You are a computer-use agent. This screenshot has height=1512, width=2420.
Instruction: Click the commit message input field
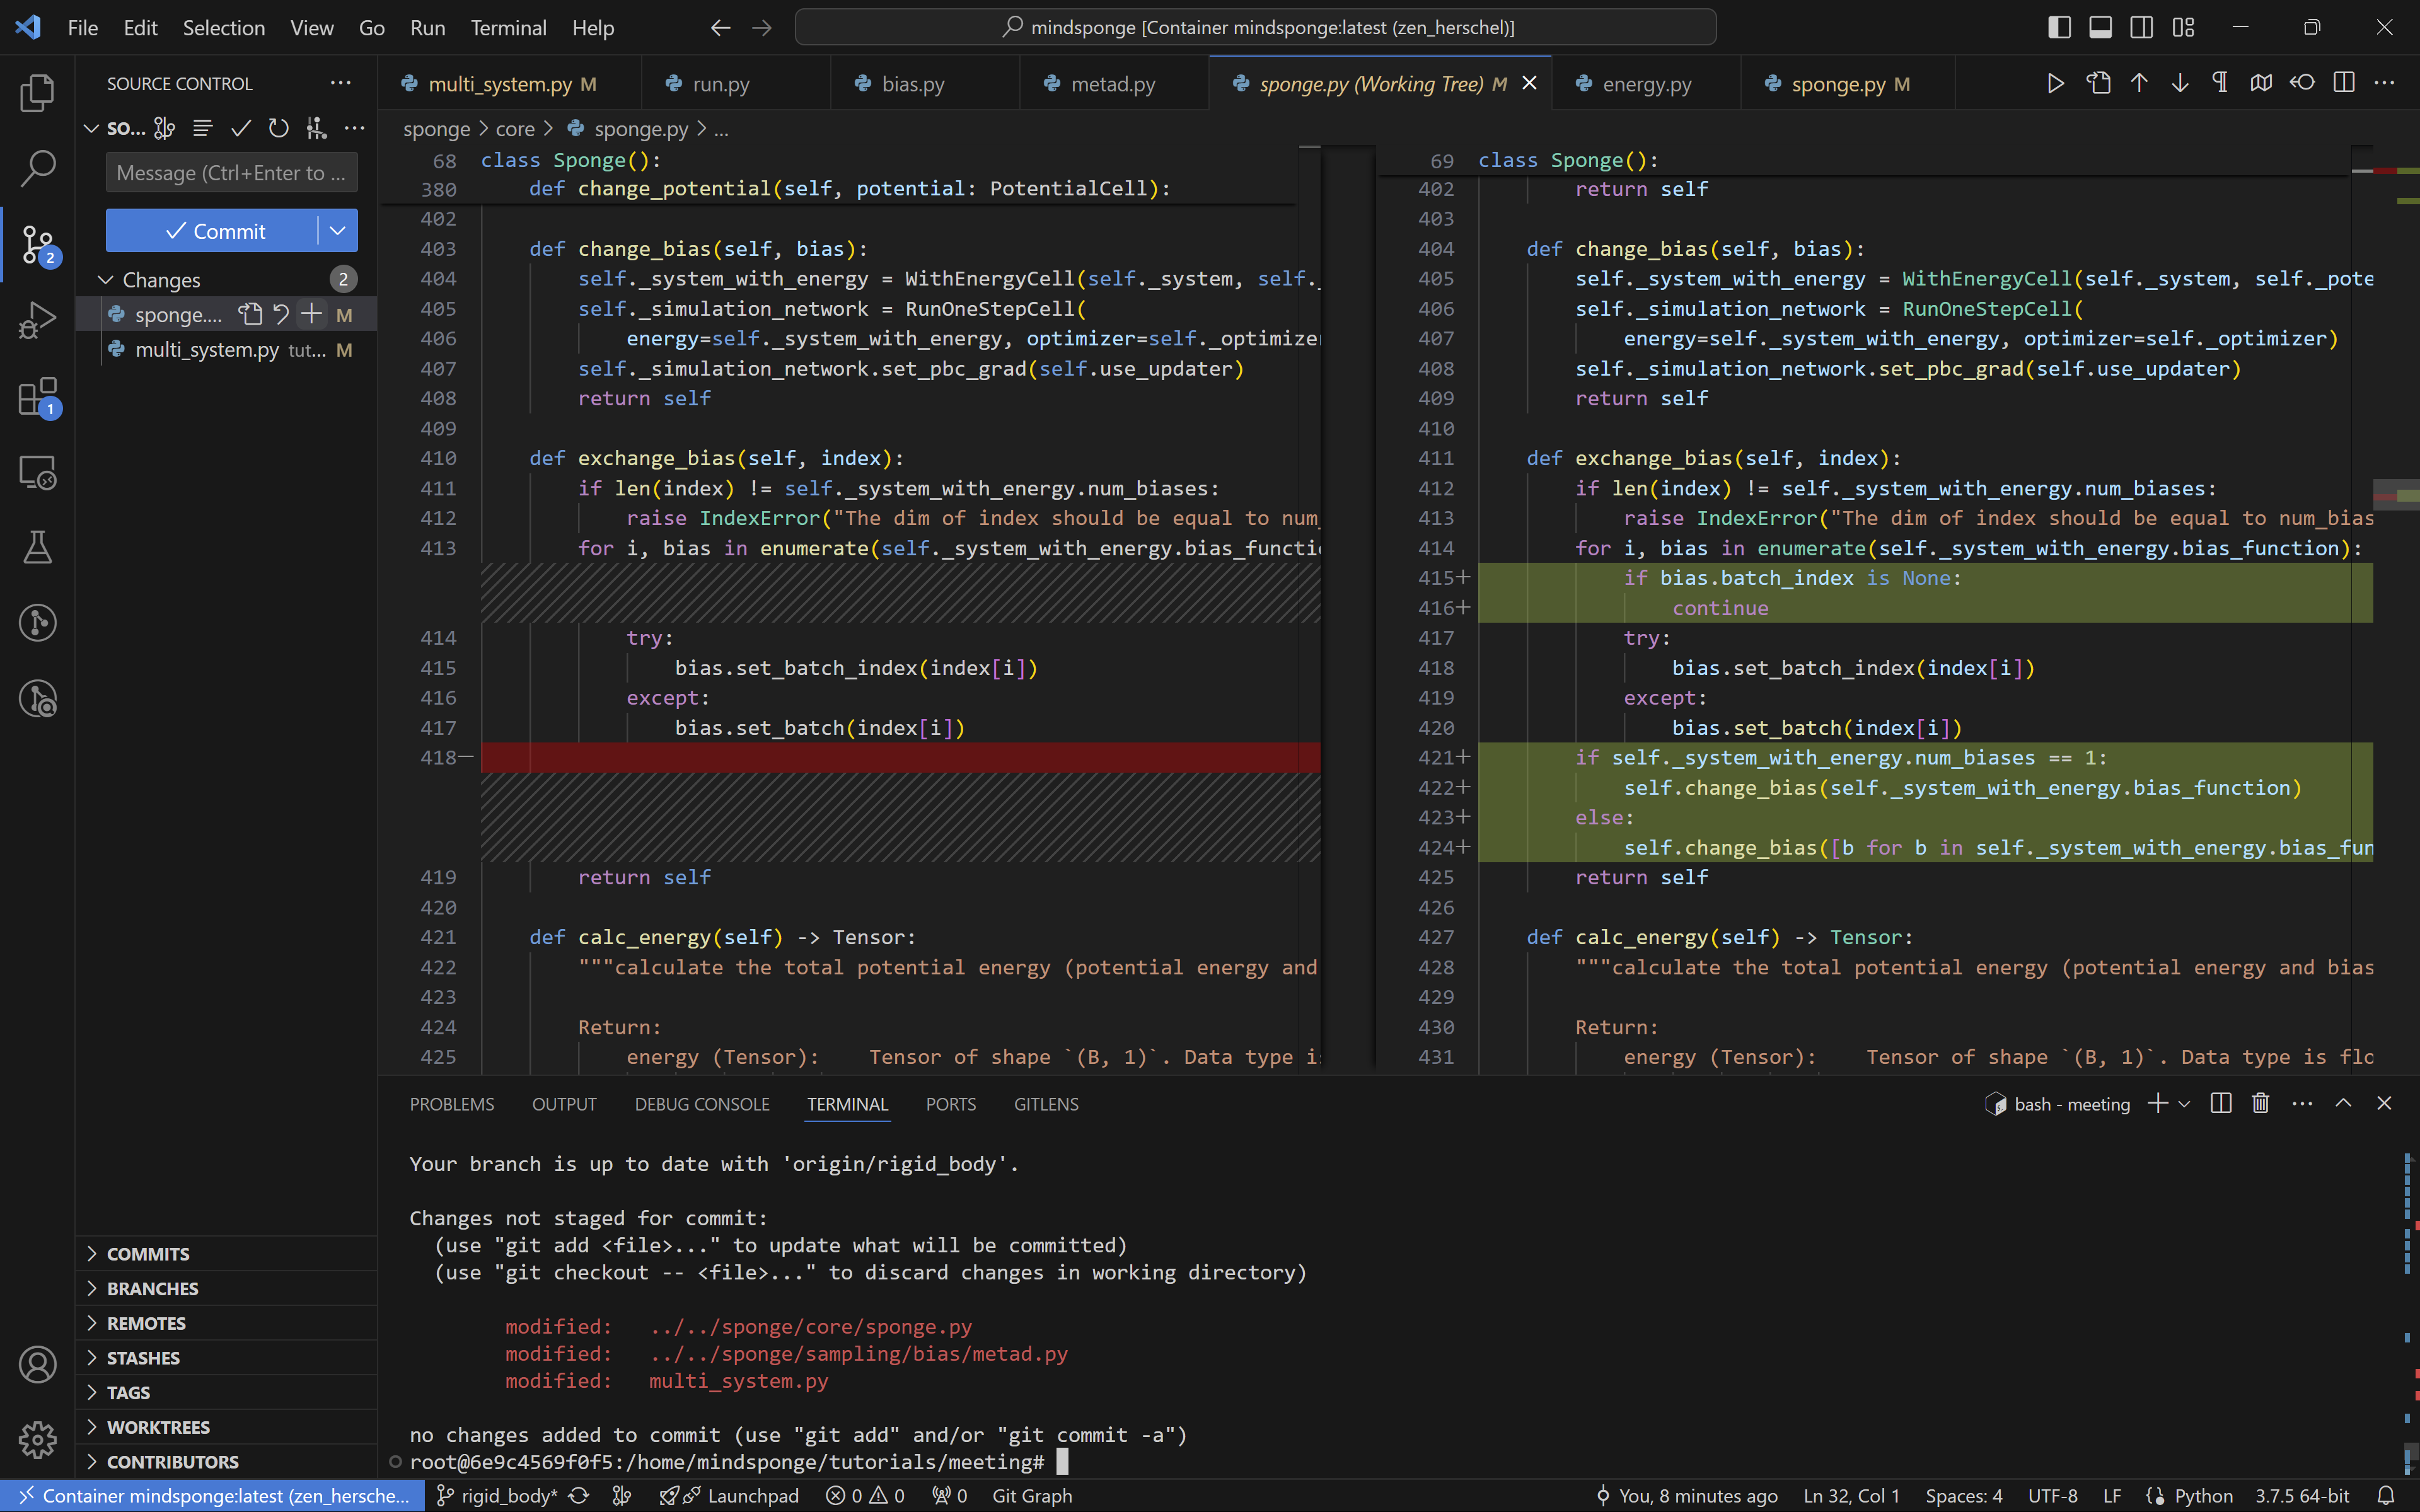tap(231, 173)
